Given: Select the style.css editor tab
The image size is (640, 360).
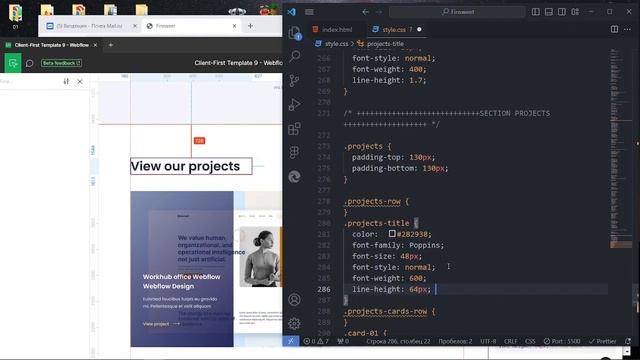Looking at the screenshot, I should click(393, 29).
